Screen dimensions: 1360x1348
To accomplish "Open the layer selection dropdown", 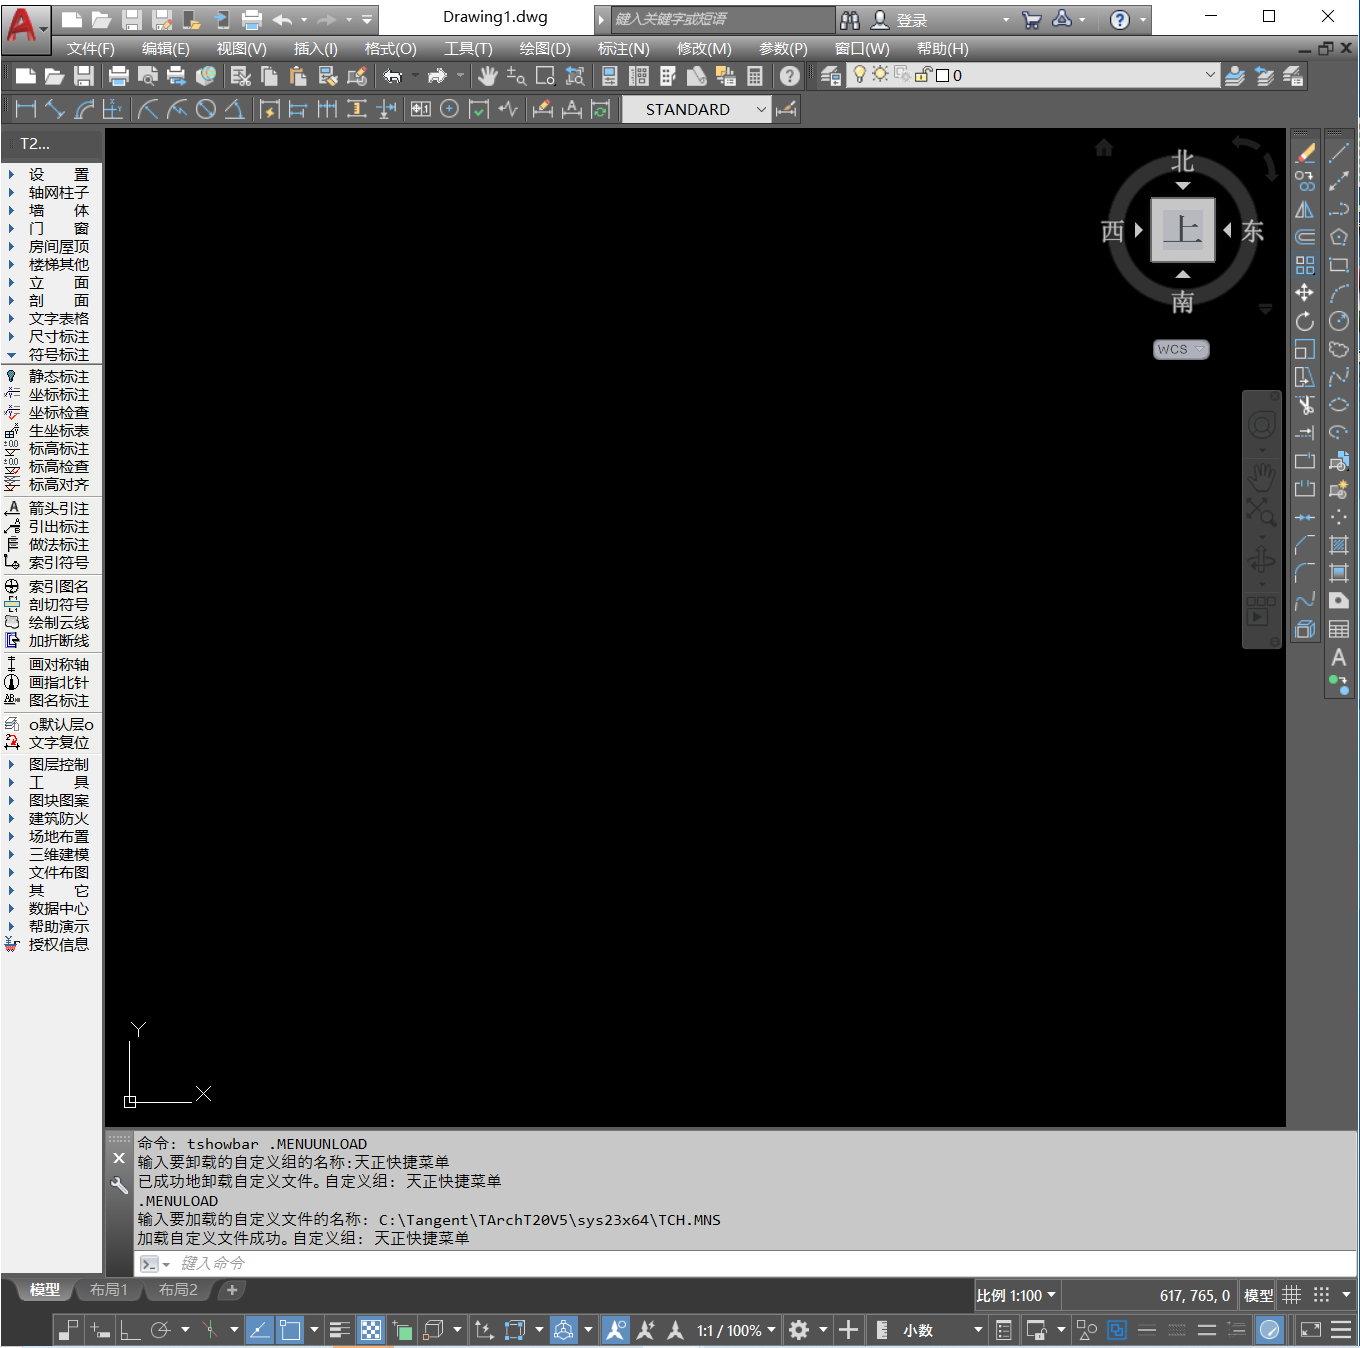I will 1032,76.
